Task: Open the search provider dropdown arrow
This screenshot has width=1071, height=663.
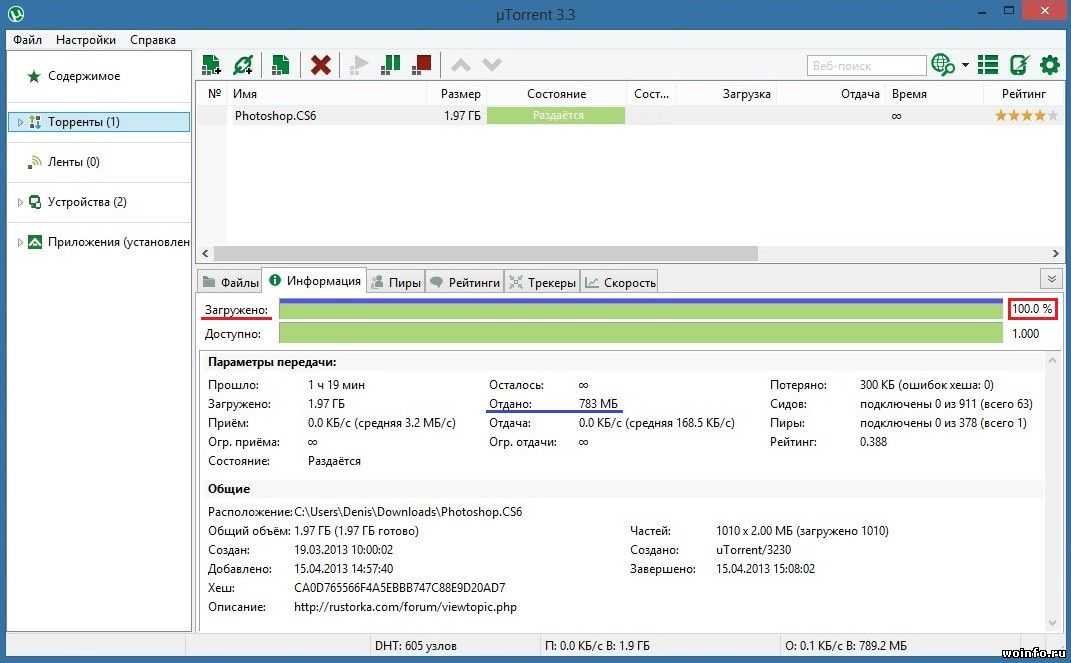Action: click(x=965, y=65)
